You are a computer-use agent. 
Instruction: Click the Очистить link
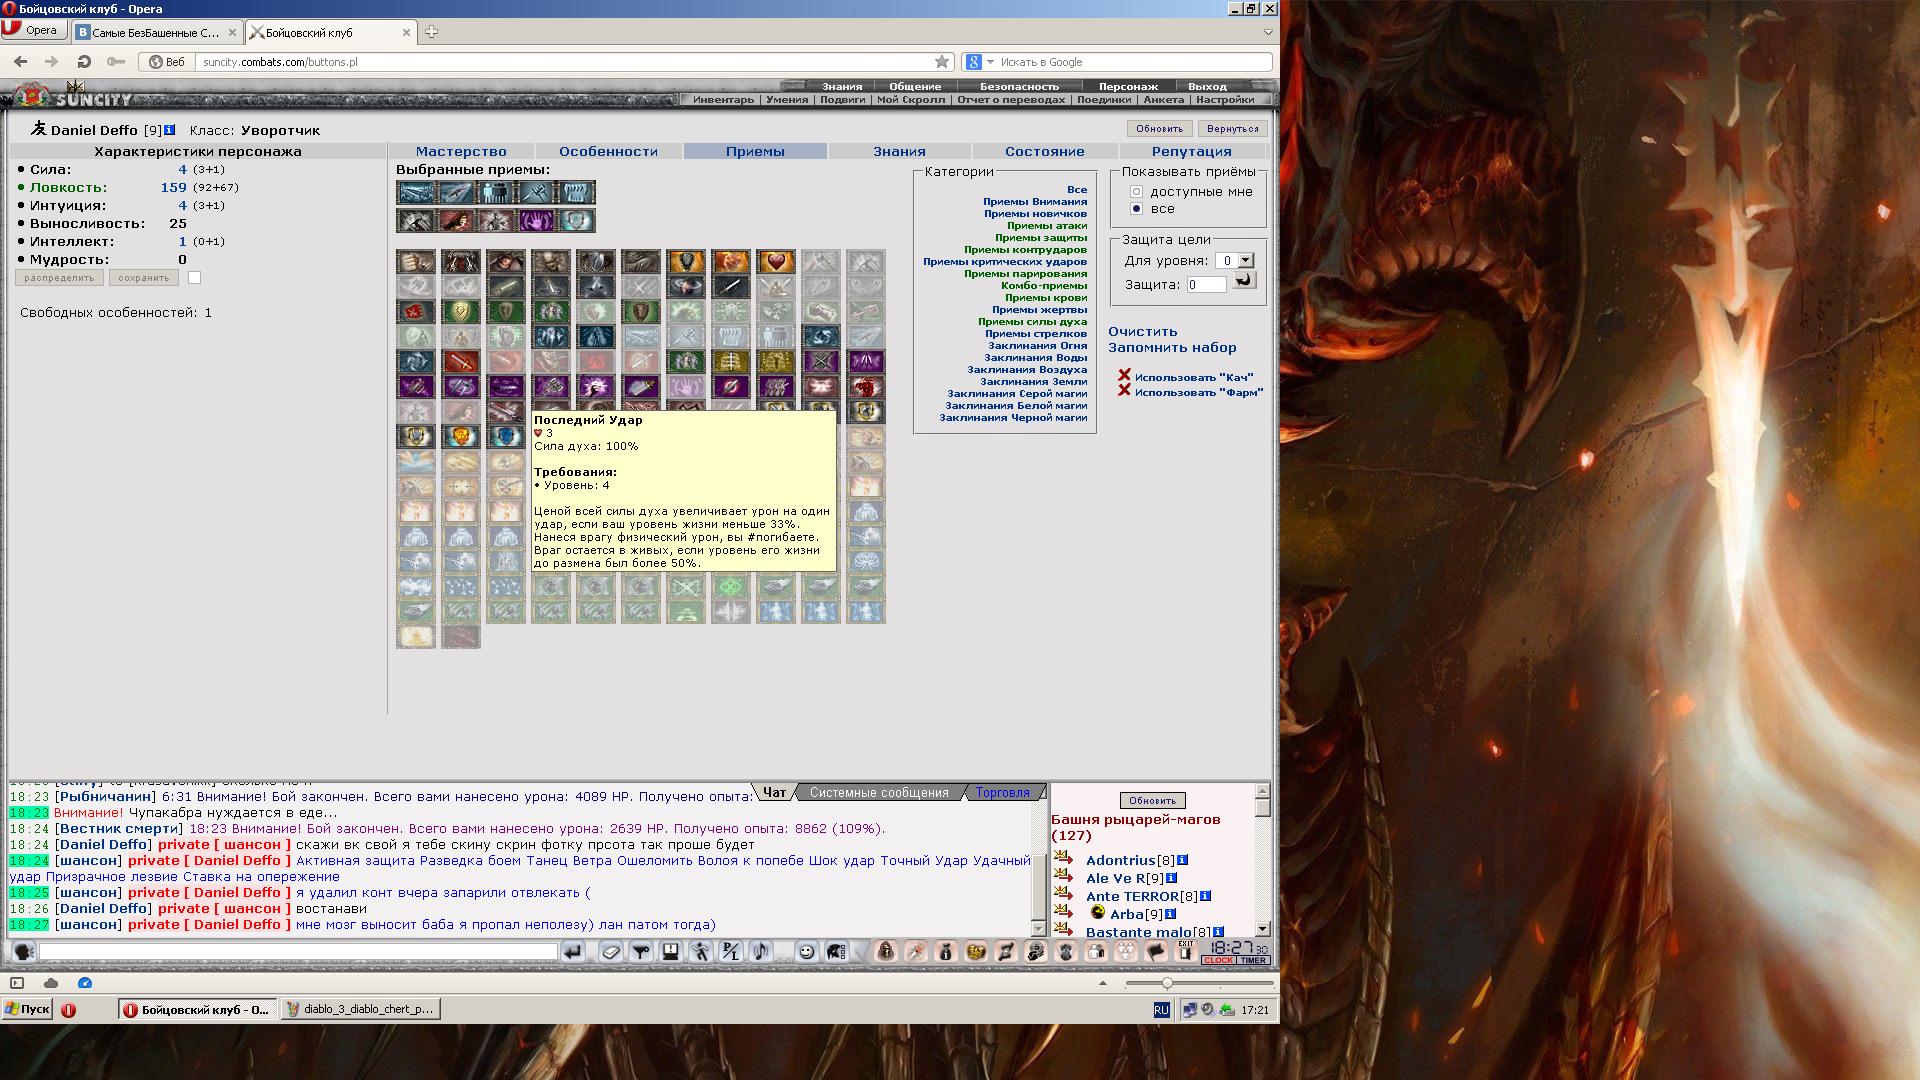pos(1142,332)
